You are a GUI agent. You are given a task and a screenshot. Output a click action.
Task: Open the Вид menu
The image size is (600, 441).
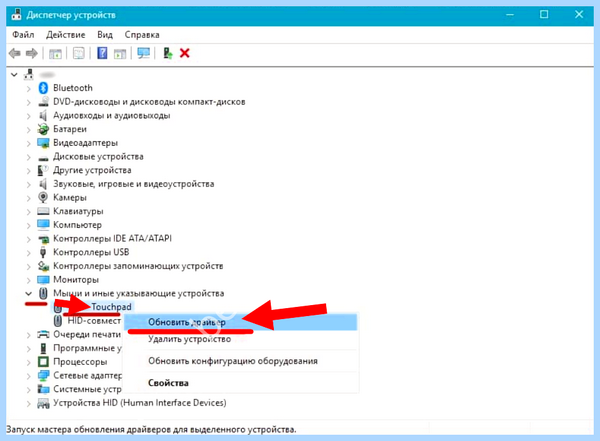point(105,35)
